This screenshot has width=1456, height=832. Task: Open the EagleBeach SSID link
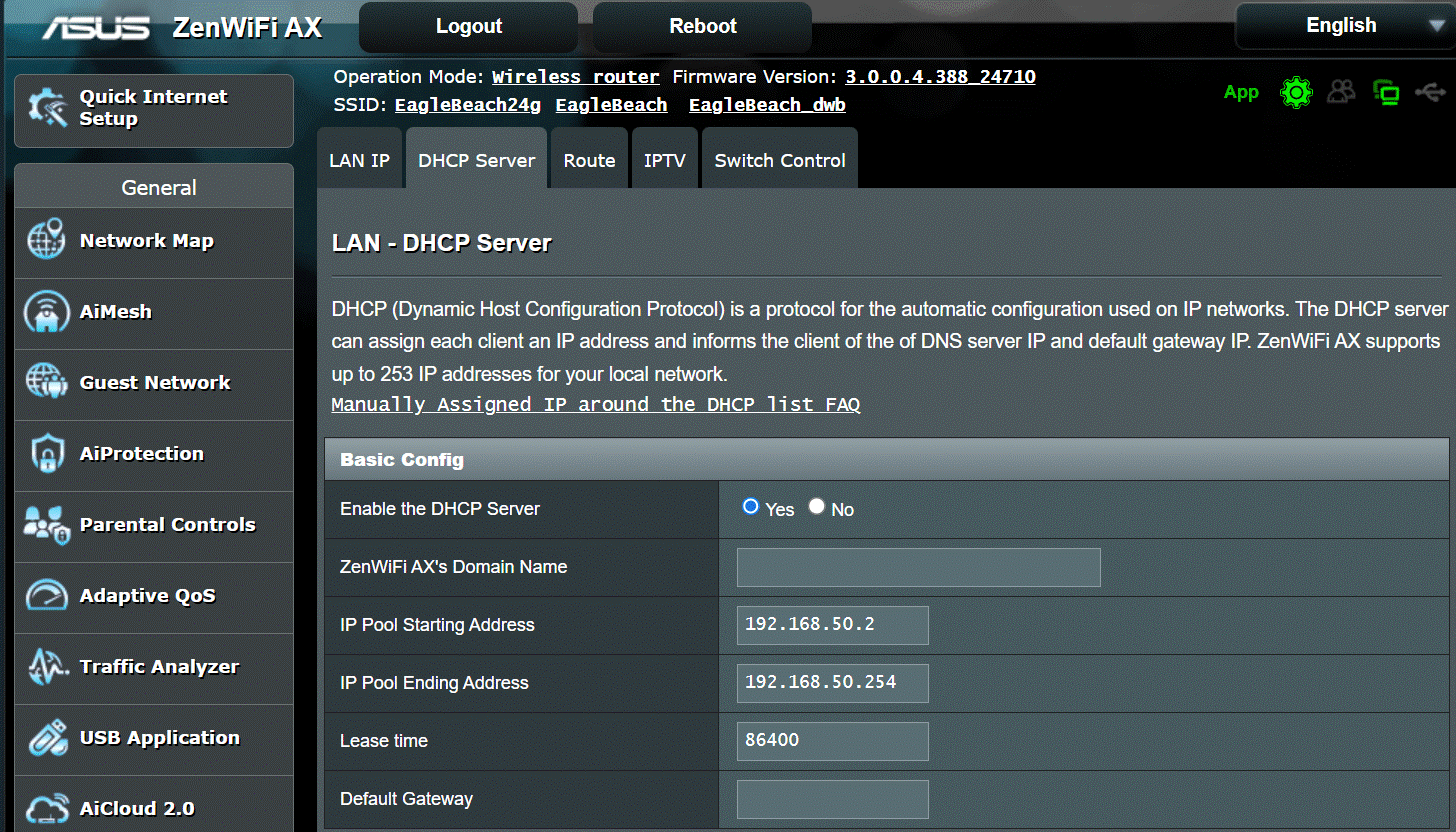(611, 105)
